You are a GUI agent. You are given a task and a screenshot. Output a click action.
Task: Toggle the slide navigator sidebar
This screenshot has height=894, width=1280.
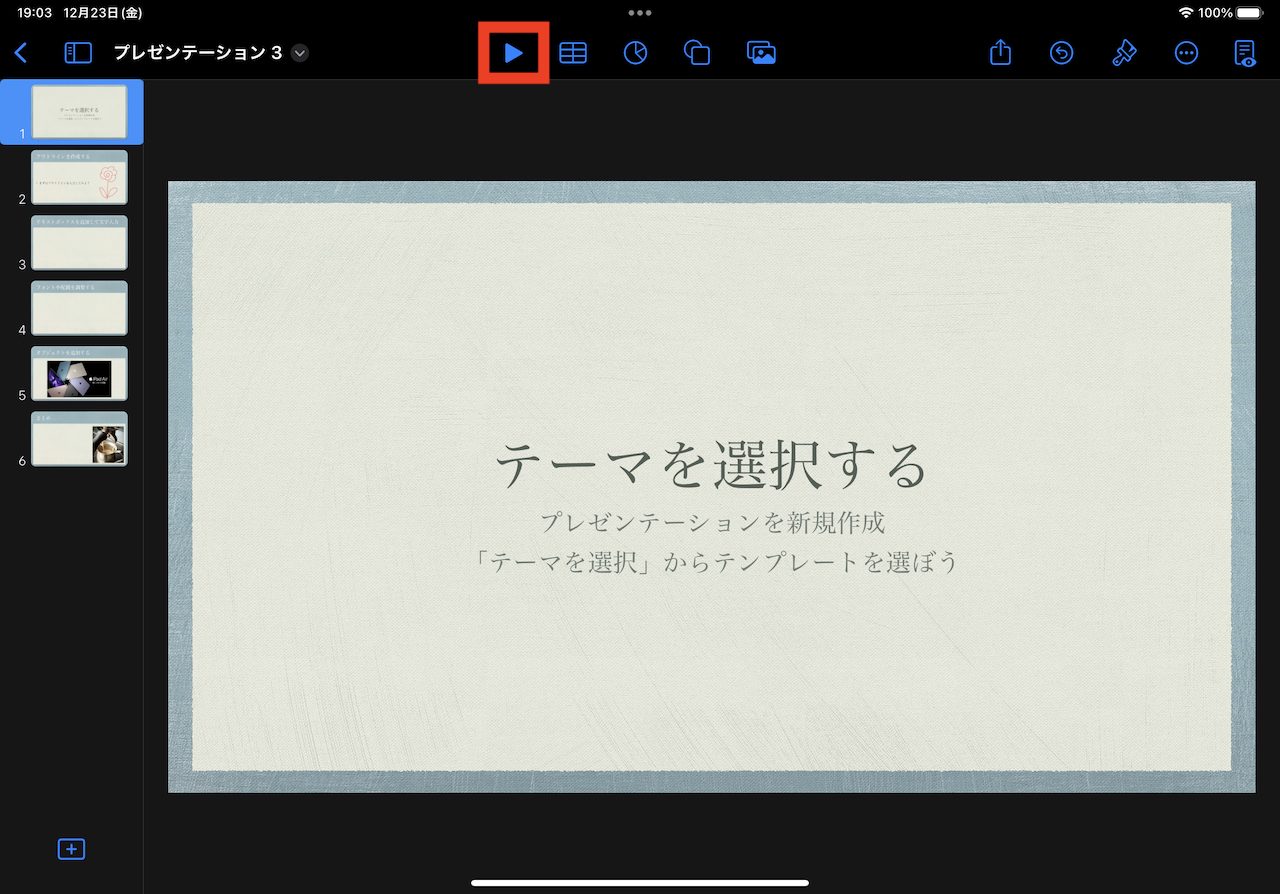point(78,53)
